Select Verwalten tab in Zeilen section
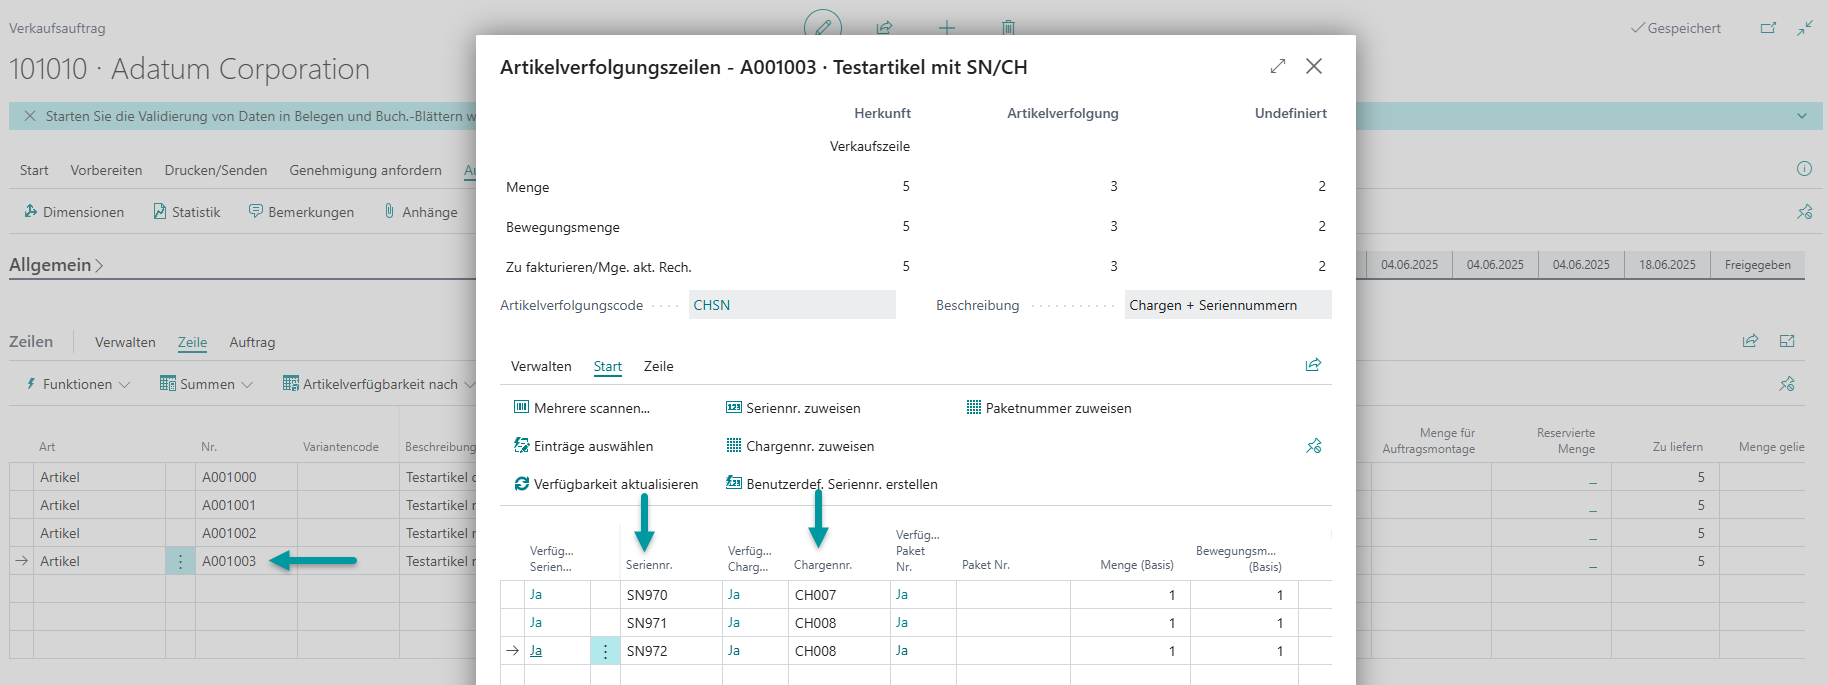Image resolution: width=1828 pixels, height=685 pixels. pyautogui.click(x=125, y=342)
